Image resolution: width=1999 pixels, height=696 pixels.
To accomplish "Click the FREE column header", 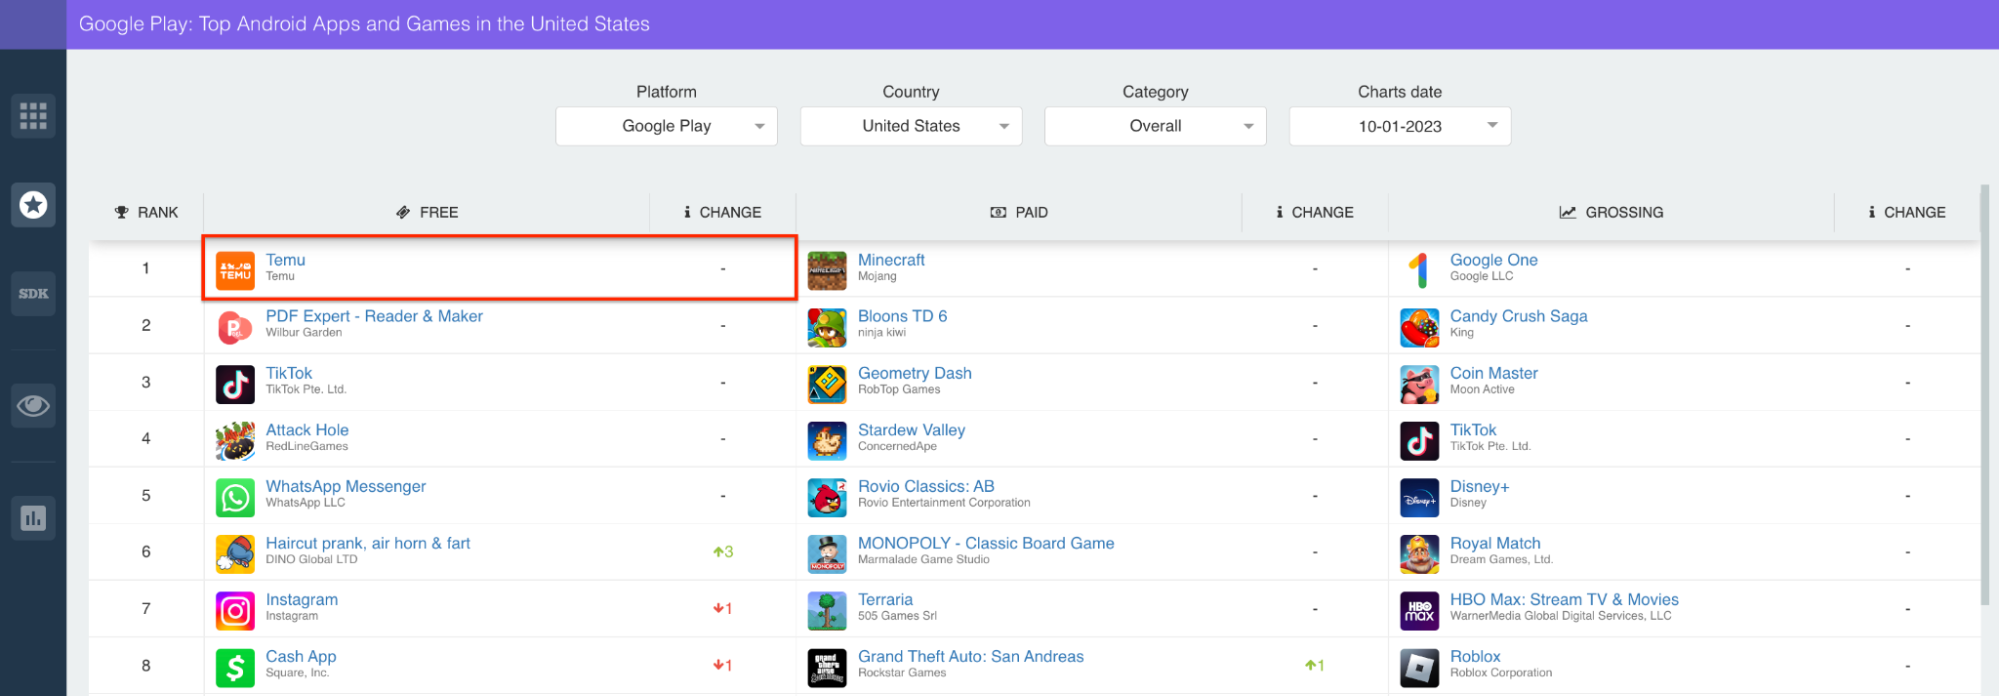I will click(x=427, y=212).
